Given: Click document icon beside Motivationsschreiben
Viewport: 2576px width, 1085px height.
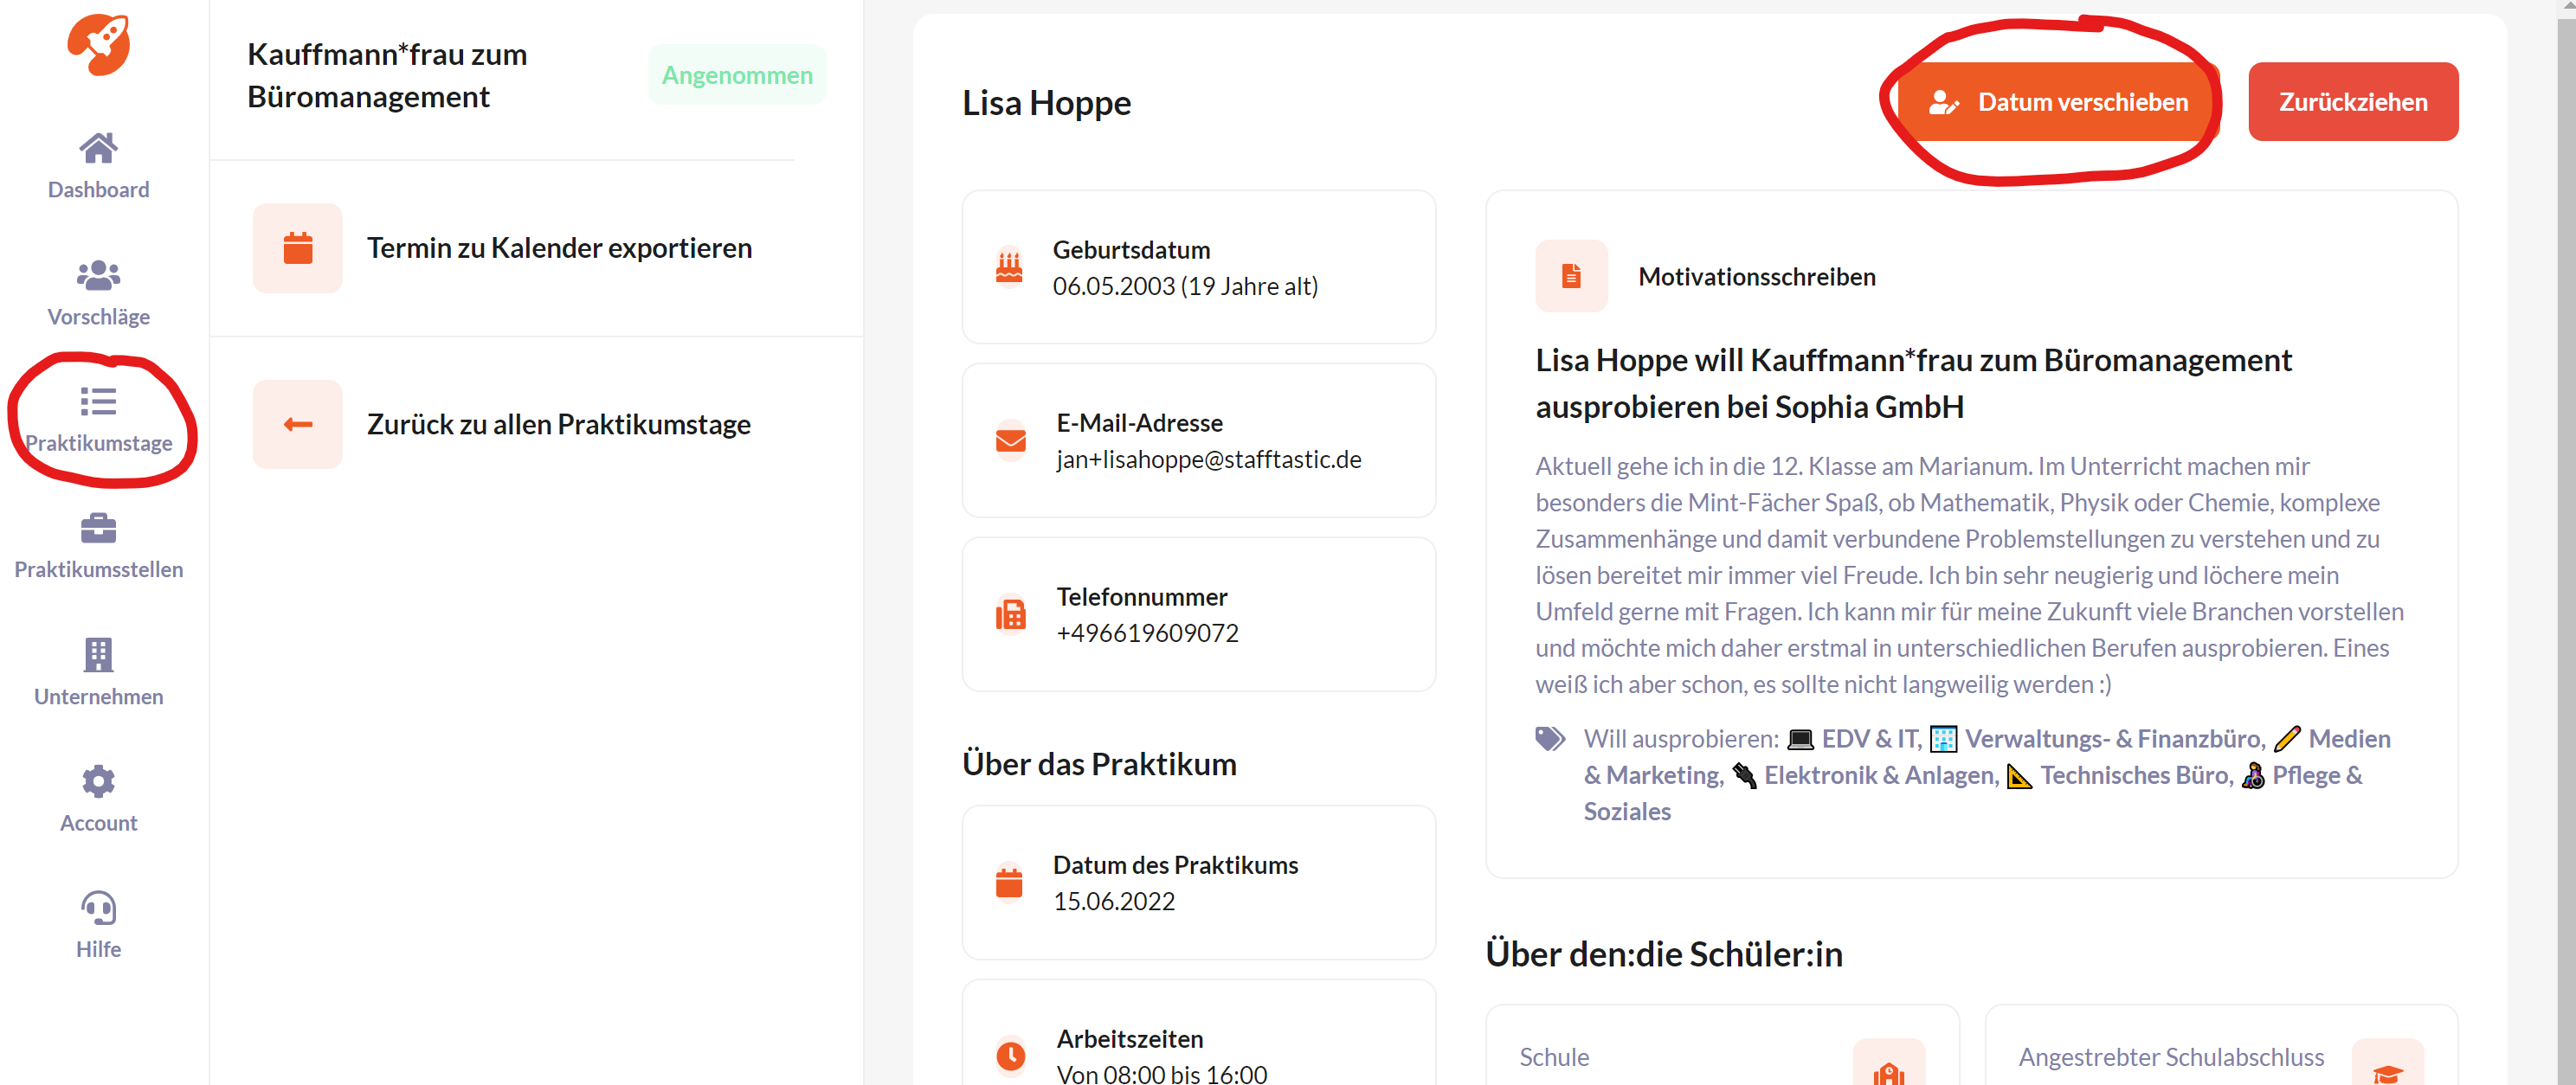Looking at the screenshot, I should [x=1571, y=276].
